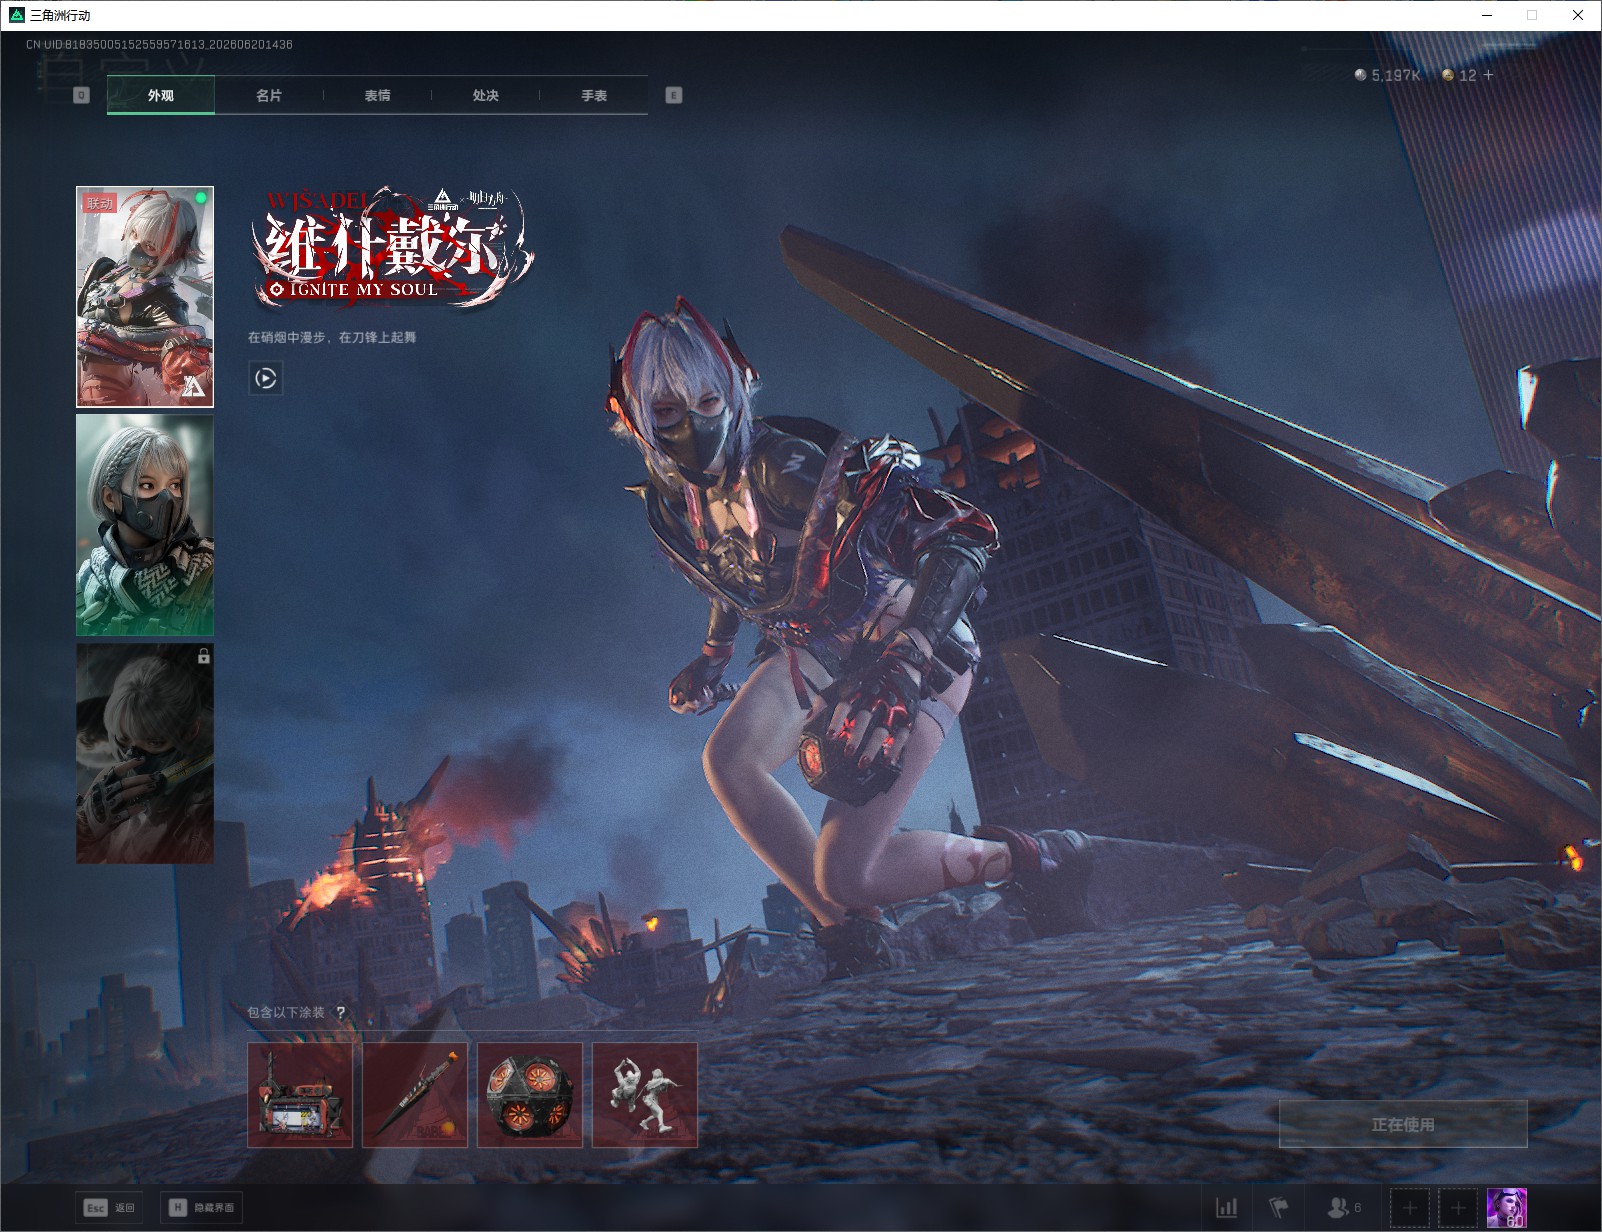The width and height of the screenshot is (1602, 1232).
Task: Open the player avatar portrait
Action: (x=1507, y=1208)
